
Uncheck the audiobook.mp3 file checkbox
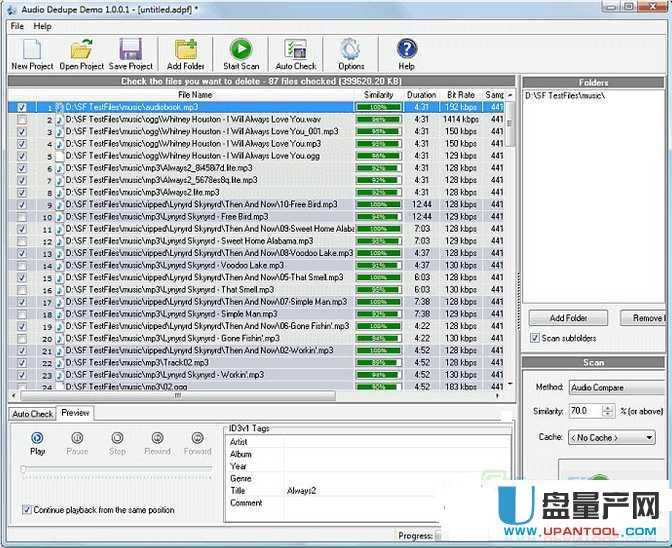coord(22,107)
